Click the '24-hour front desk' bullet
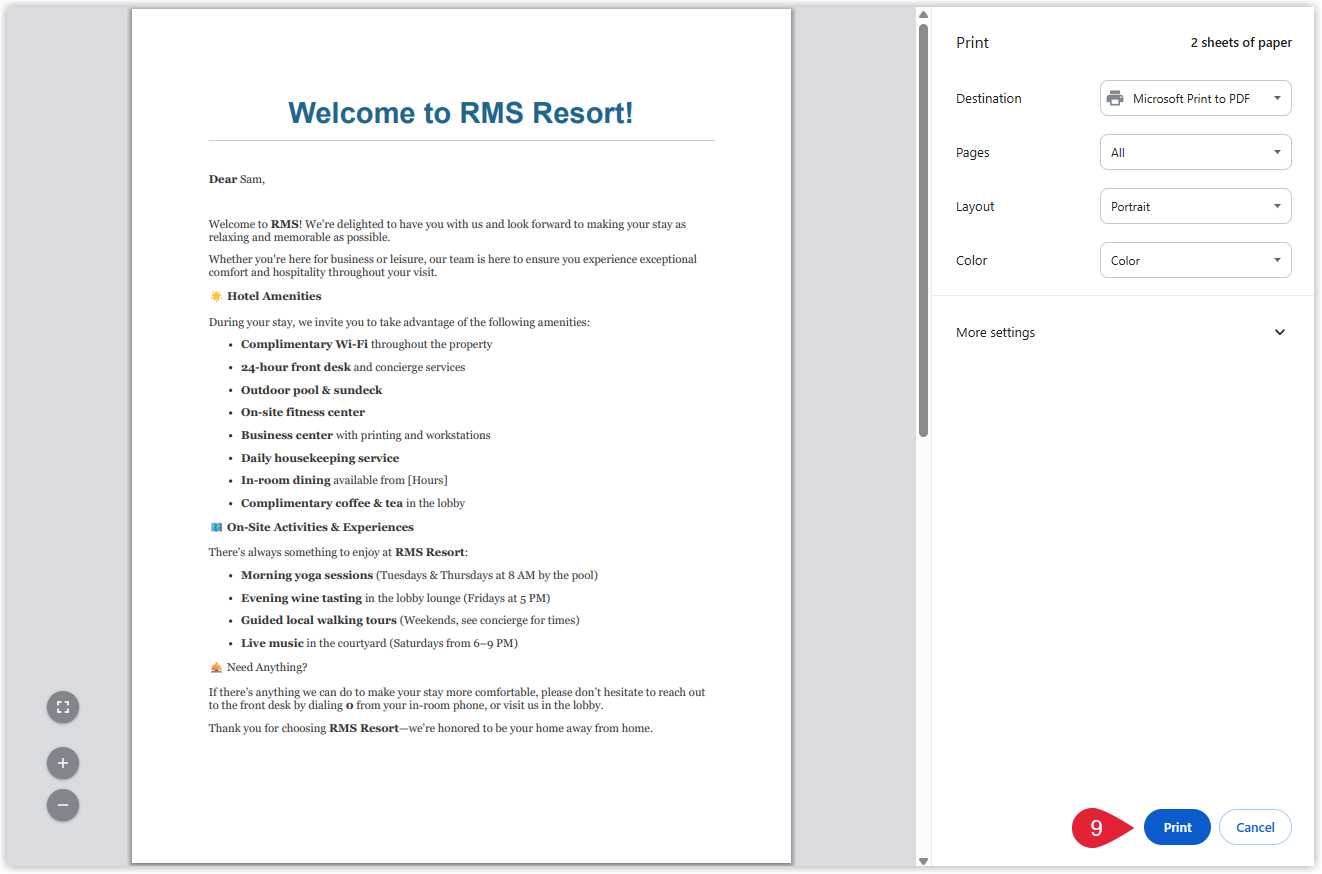This screenshot has width=1322, height=874. [x=353, y=367]
